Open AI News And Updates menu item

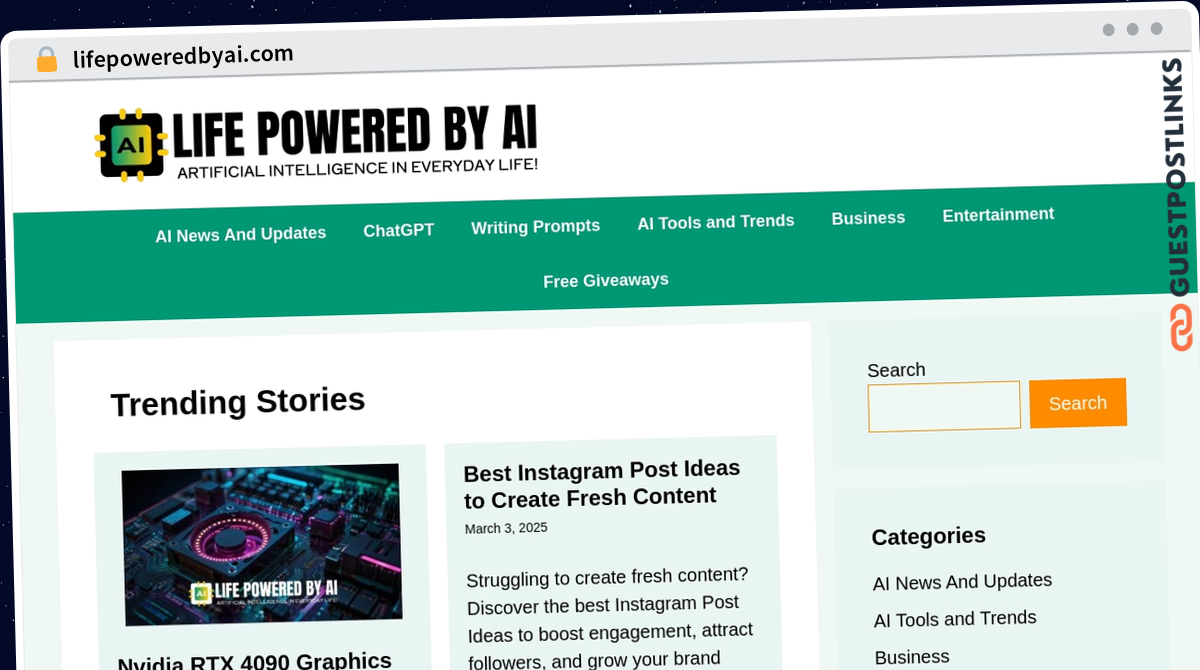(x=240, y=234)
